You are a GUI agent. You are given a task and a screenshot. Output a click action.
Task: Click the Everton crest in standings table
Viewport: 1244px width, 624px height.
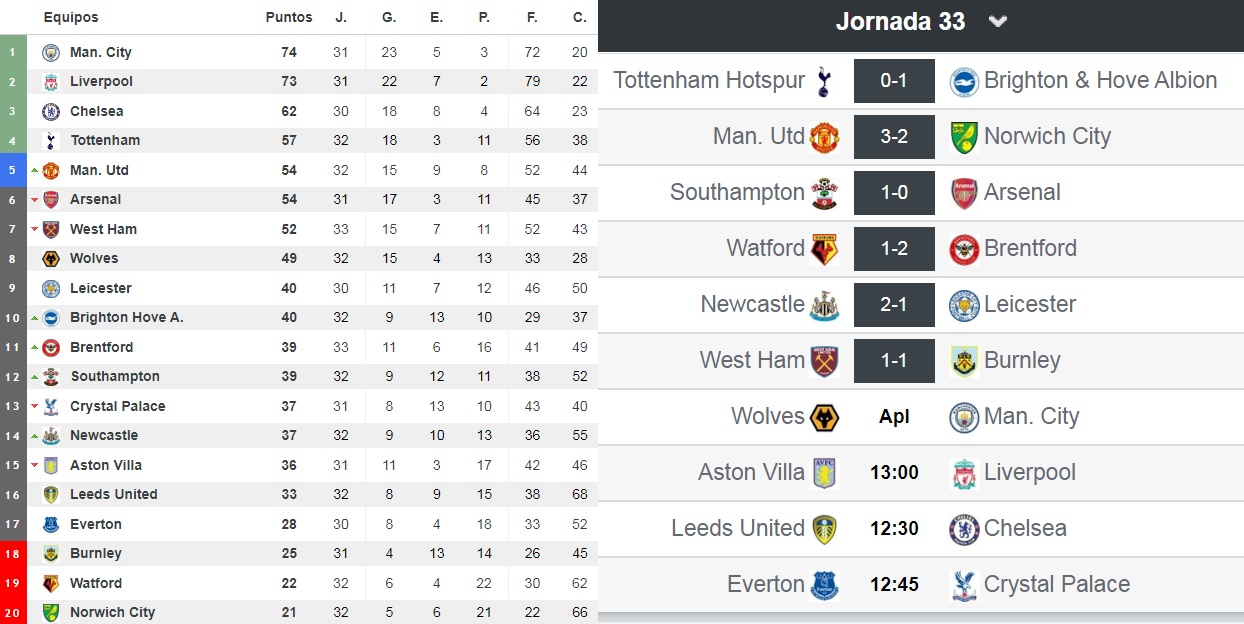50,524
